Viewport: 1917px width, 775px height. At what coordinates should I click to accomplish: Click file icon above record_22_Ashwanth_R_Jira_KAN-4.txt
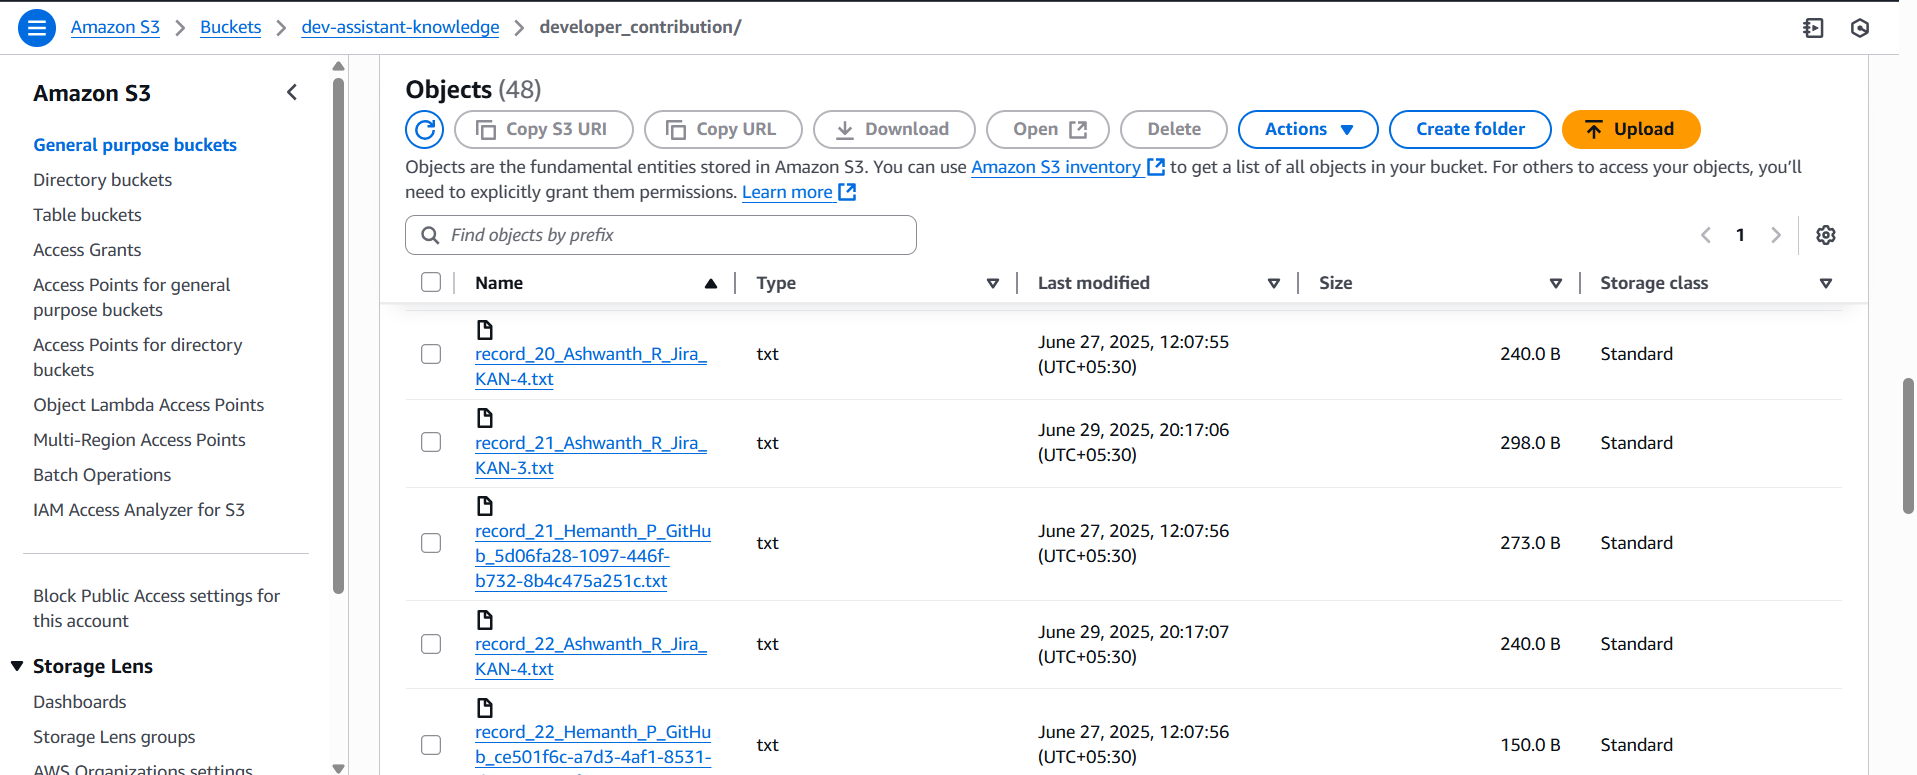coord(485,619)
